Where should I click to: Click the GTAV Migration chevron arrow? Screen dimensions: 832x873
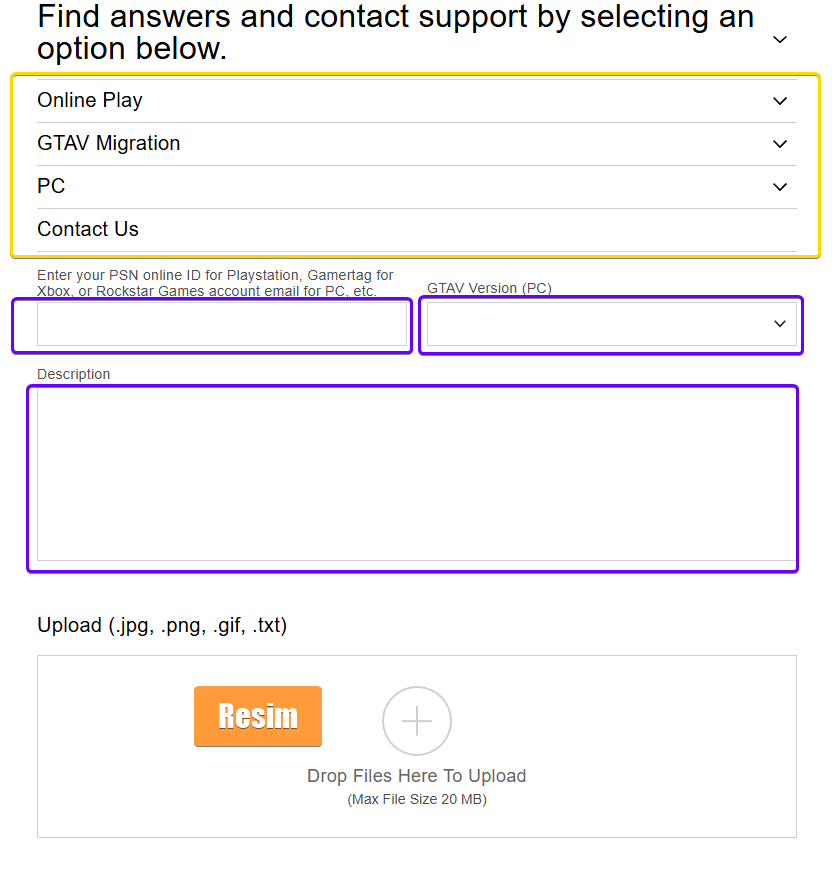click(780, 144)
